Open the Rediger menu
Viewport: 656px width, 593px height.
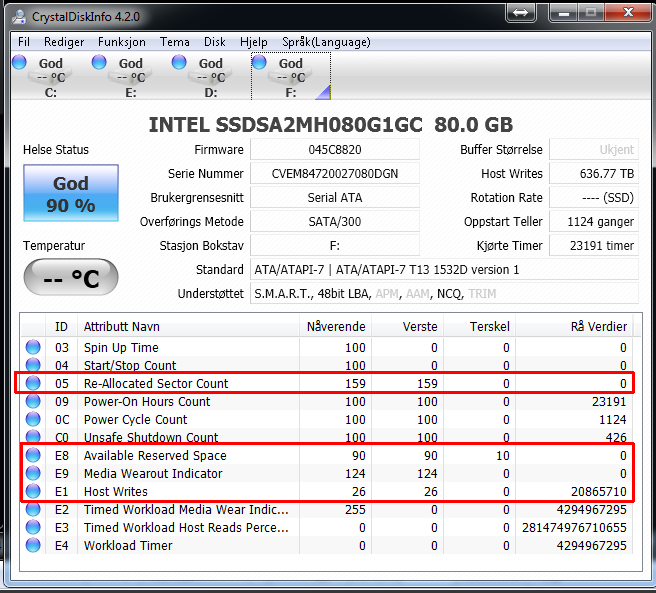click(x=64, y=42)
